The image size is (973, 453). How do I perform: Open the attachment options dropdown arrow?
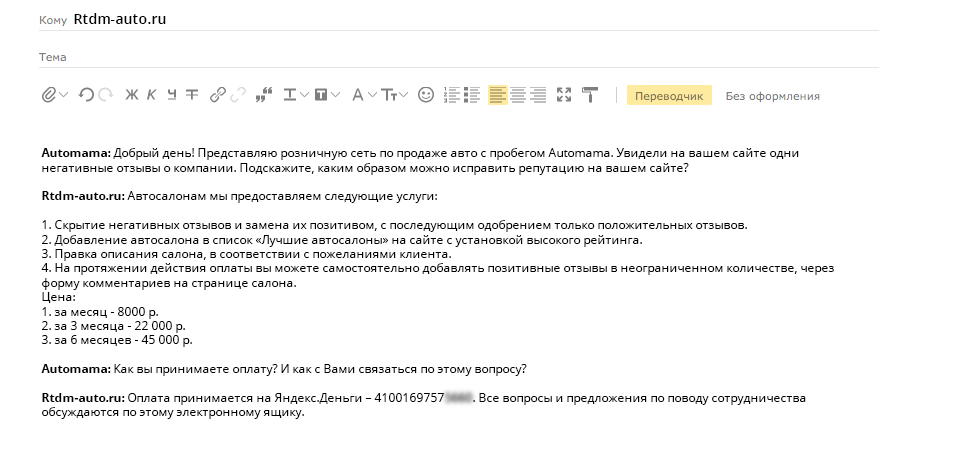coord(63,95)
